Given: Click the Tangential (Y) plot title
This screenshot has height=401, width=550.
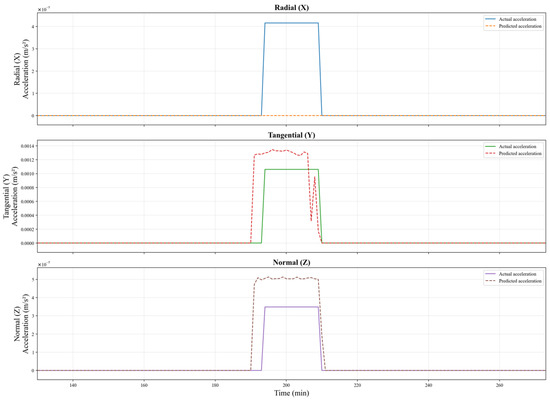Looking at the screenshot, I should pyautogui.click(x=291, y=135).
